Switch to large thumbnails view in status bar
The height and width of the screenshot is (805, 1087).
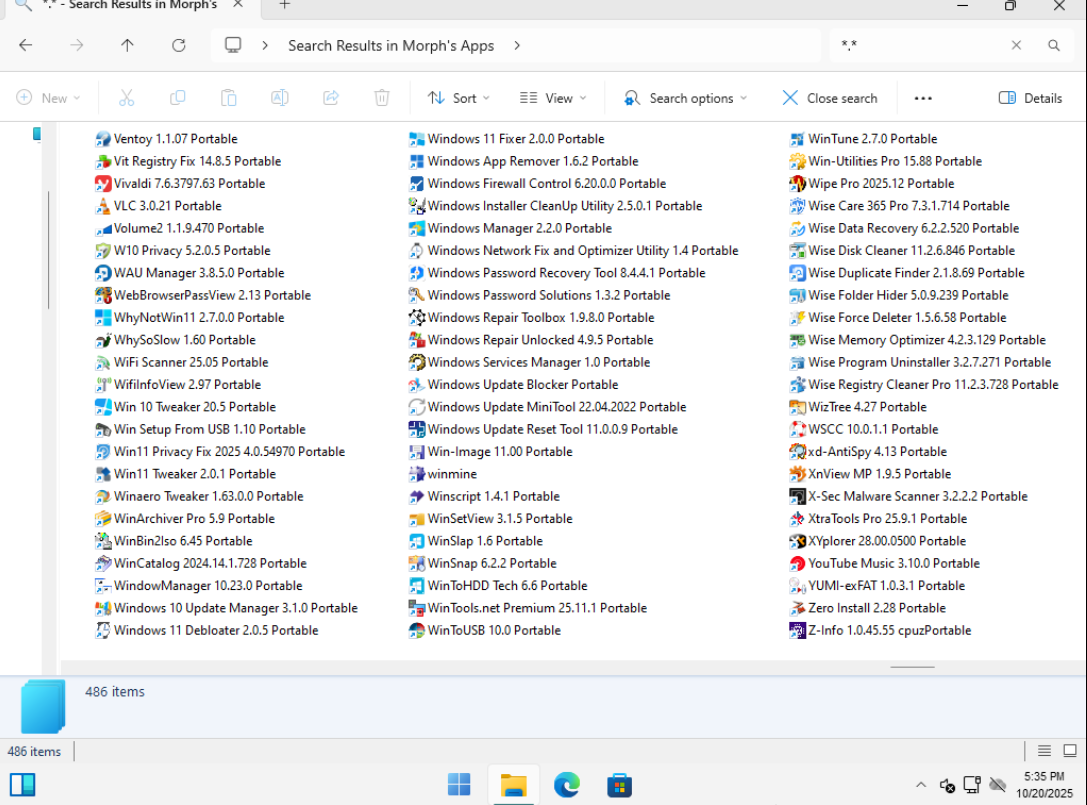point(1069,751)
